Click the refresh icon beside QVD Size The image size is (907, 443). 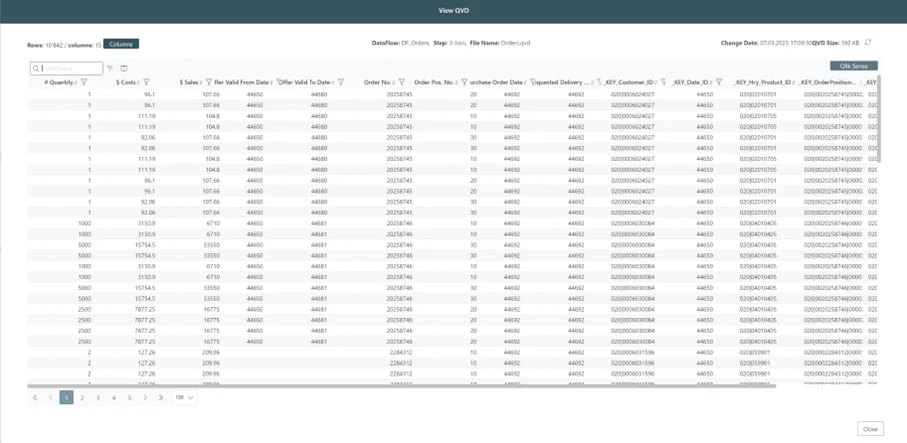click(x=868, y=43)
